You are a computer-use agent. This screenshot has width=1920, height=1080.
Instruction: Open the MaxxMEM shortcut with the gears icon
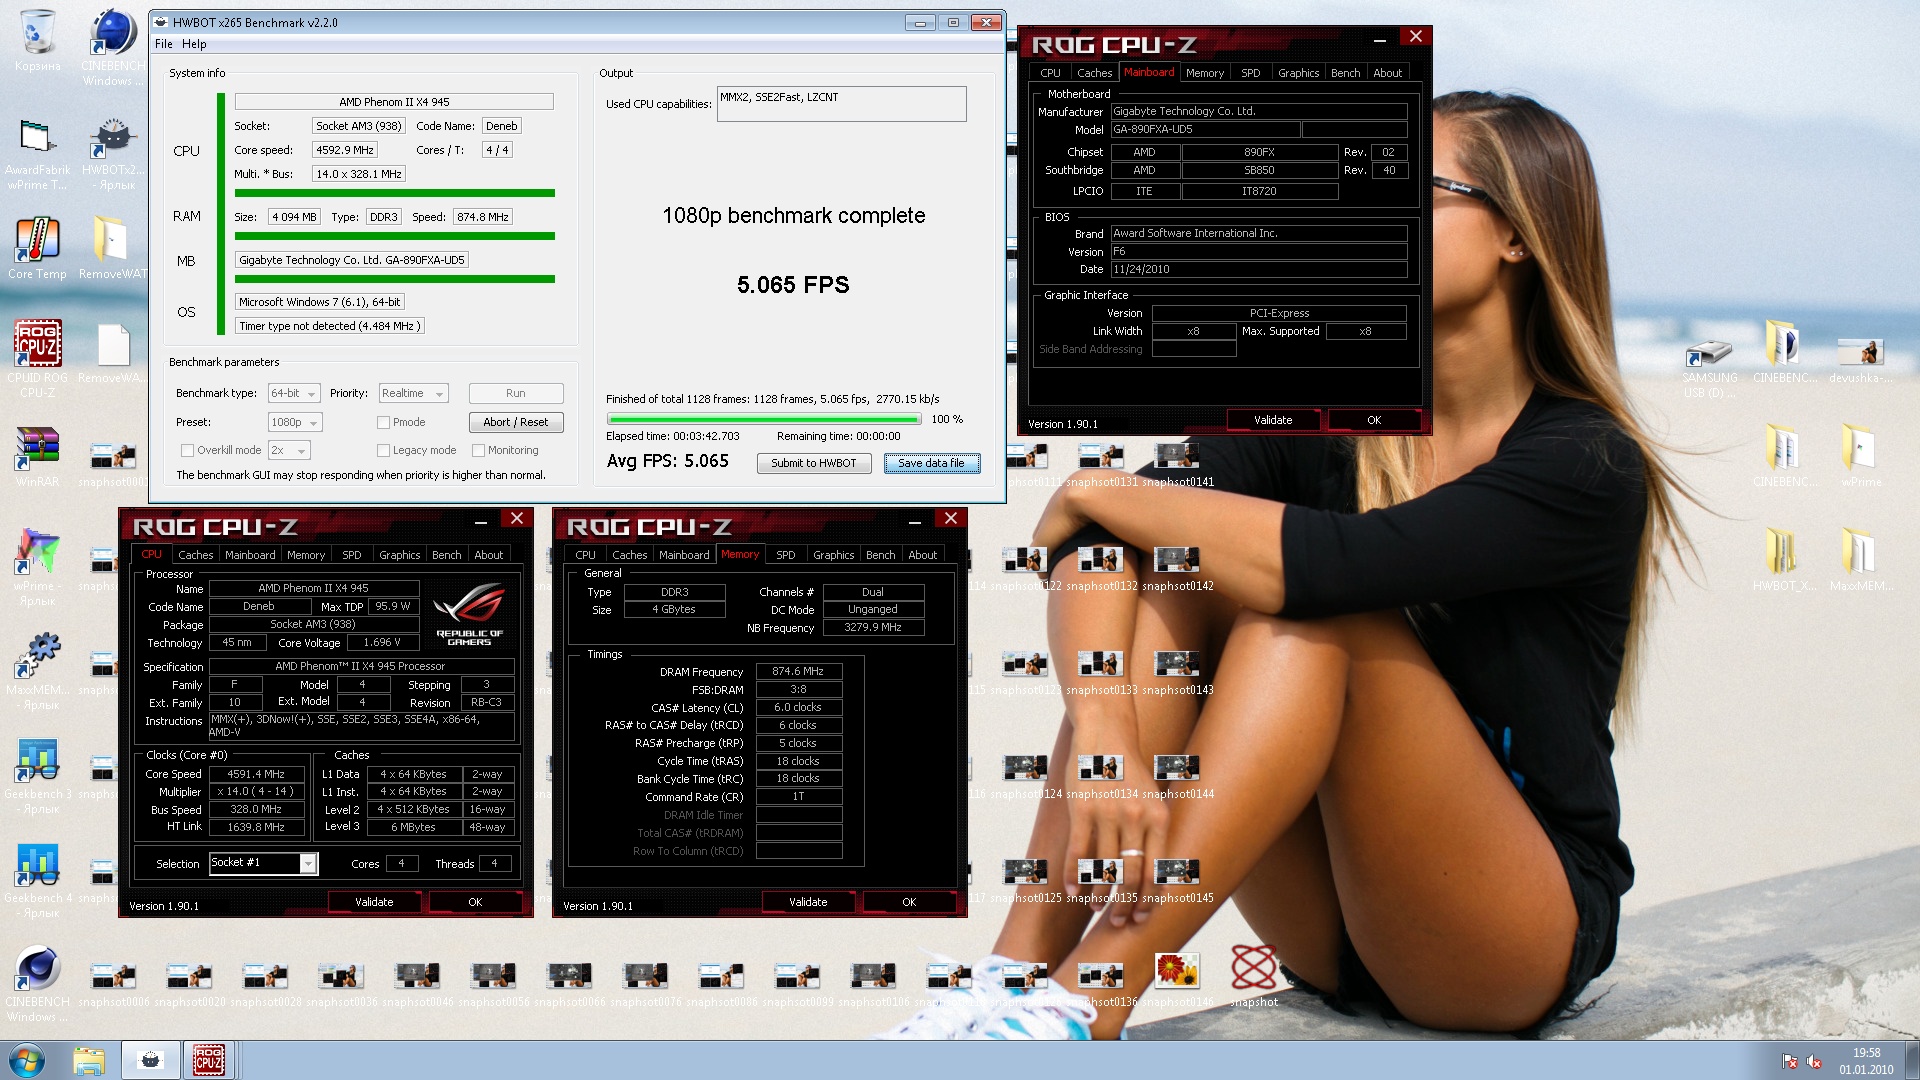[37, 671]
